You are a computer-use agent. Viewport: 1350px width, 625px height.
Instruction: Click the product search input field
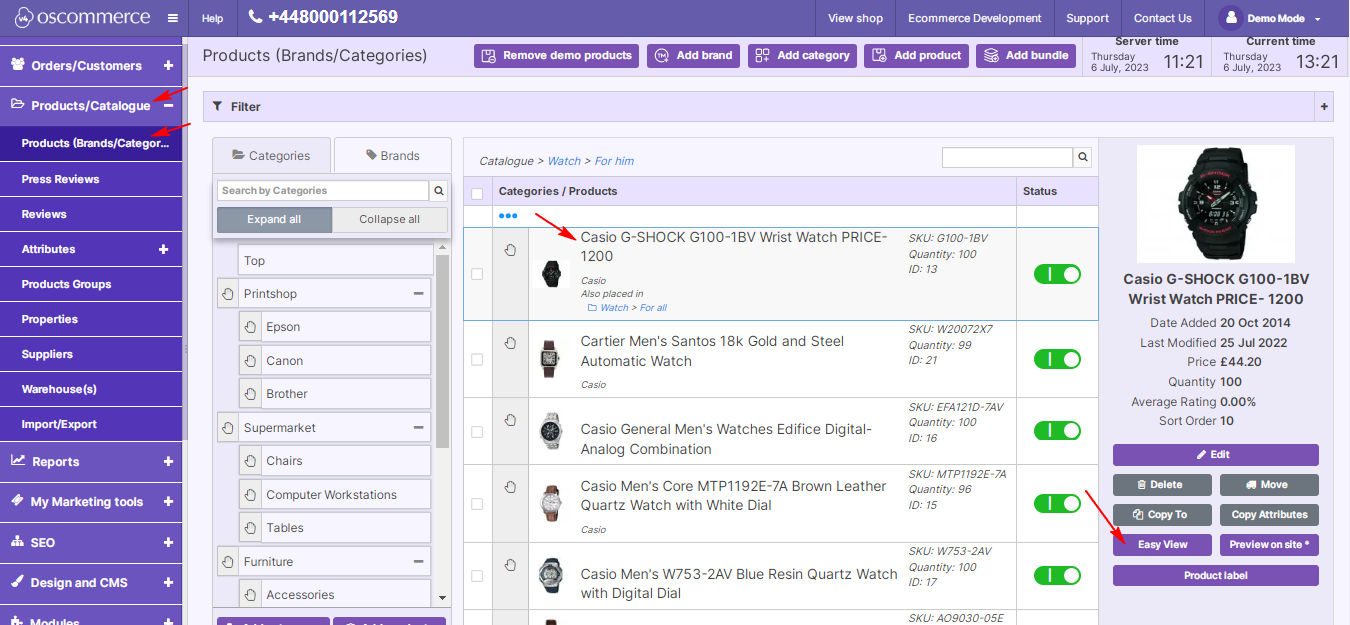1007,157
